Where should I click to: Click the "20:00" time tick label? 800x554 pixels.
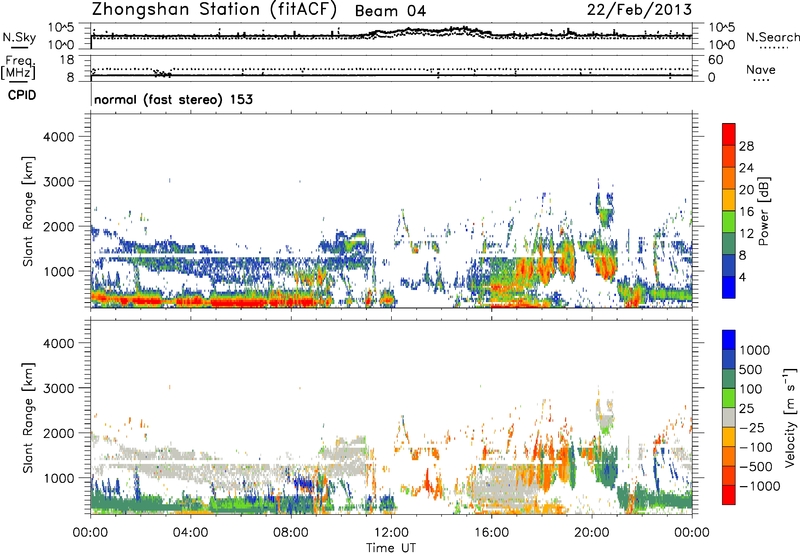[x=592, y=533]
